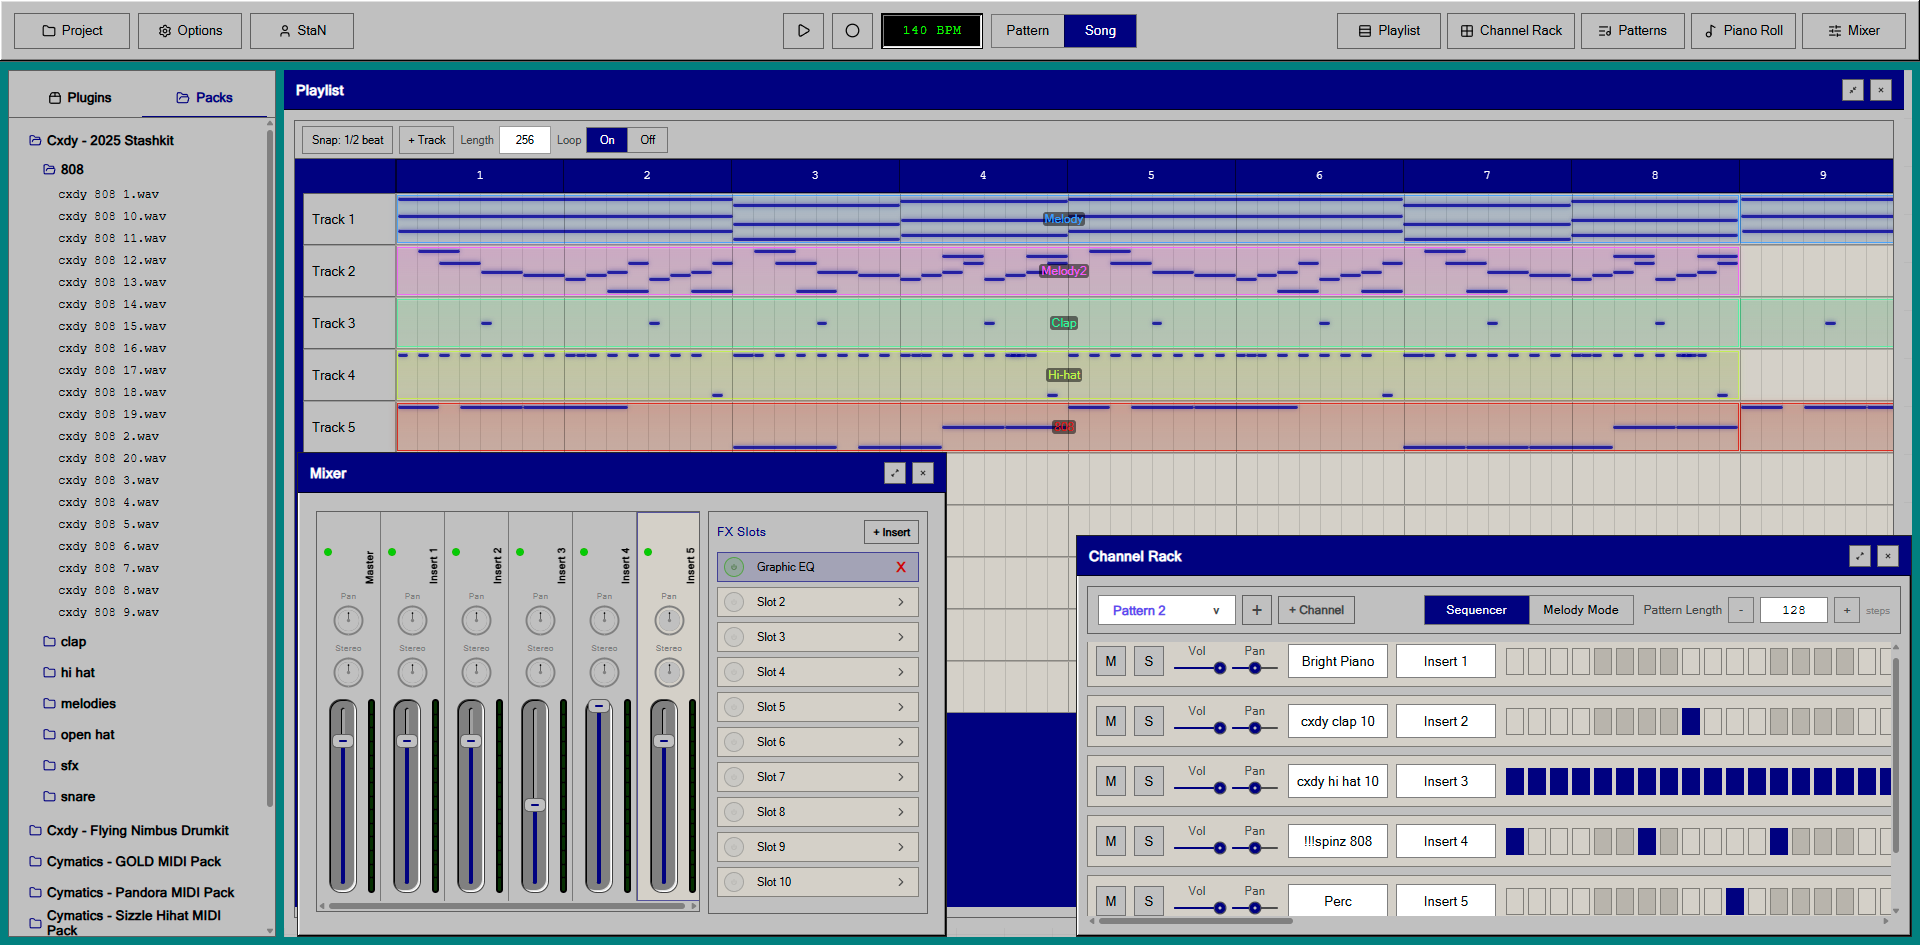Expand the hi hat folder

coord(69,673)
